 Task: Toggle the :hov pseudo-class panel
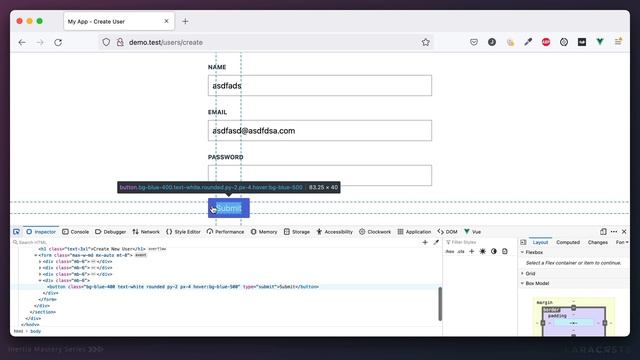pyautogui.click(x=450, y=251)
